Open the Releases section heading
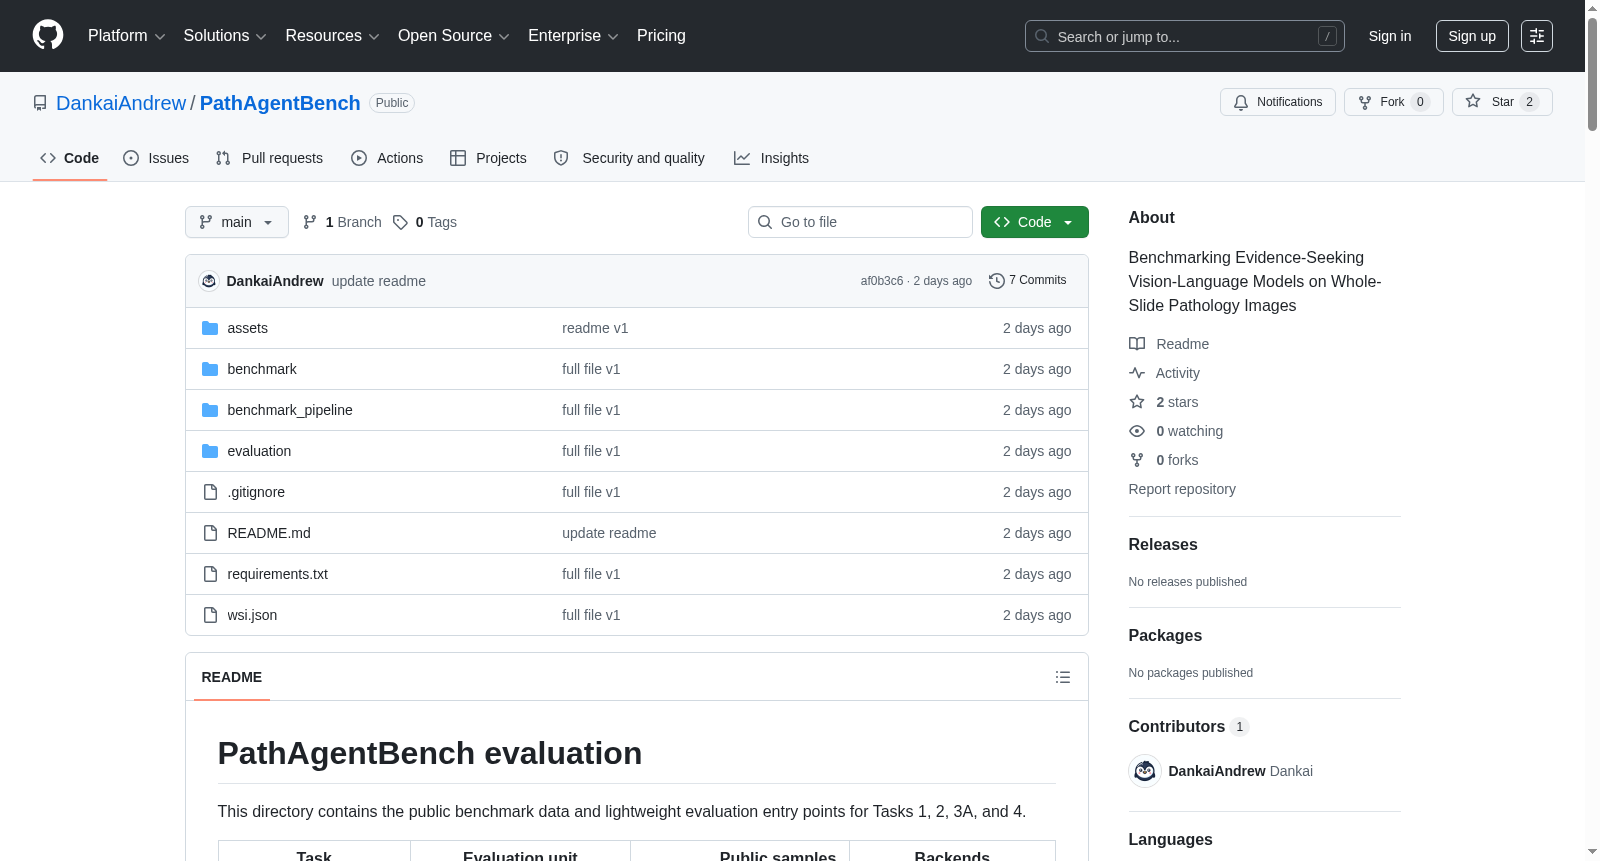This screenshot has width=1600, height=861. (1163, 544)
